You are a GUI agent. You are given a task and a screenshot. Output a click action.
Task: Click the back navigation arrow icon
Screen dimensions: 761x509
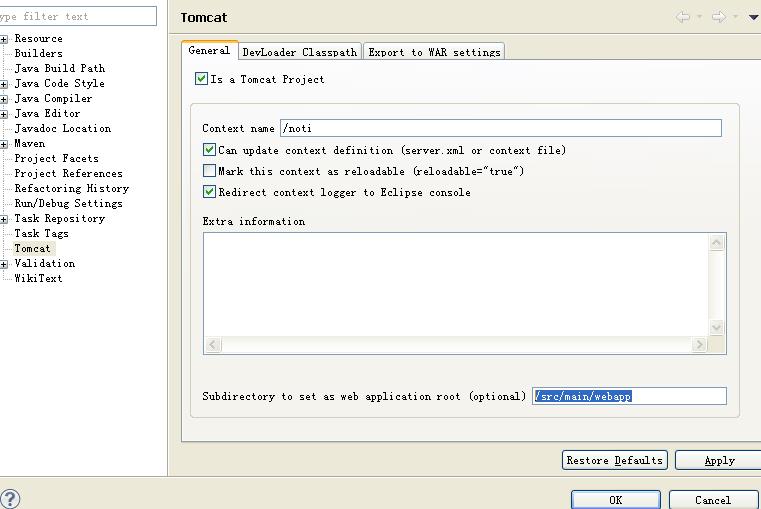pyautogui.click(x=684, y=17)
